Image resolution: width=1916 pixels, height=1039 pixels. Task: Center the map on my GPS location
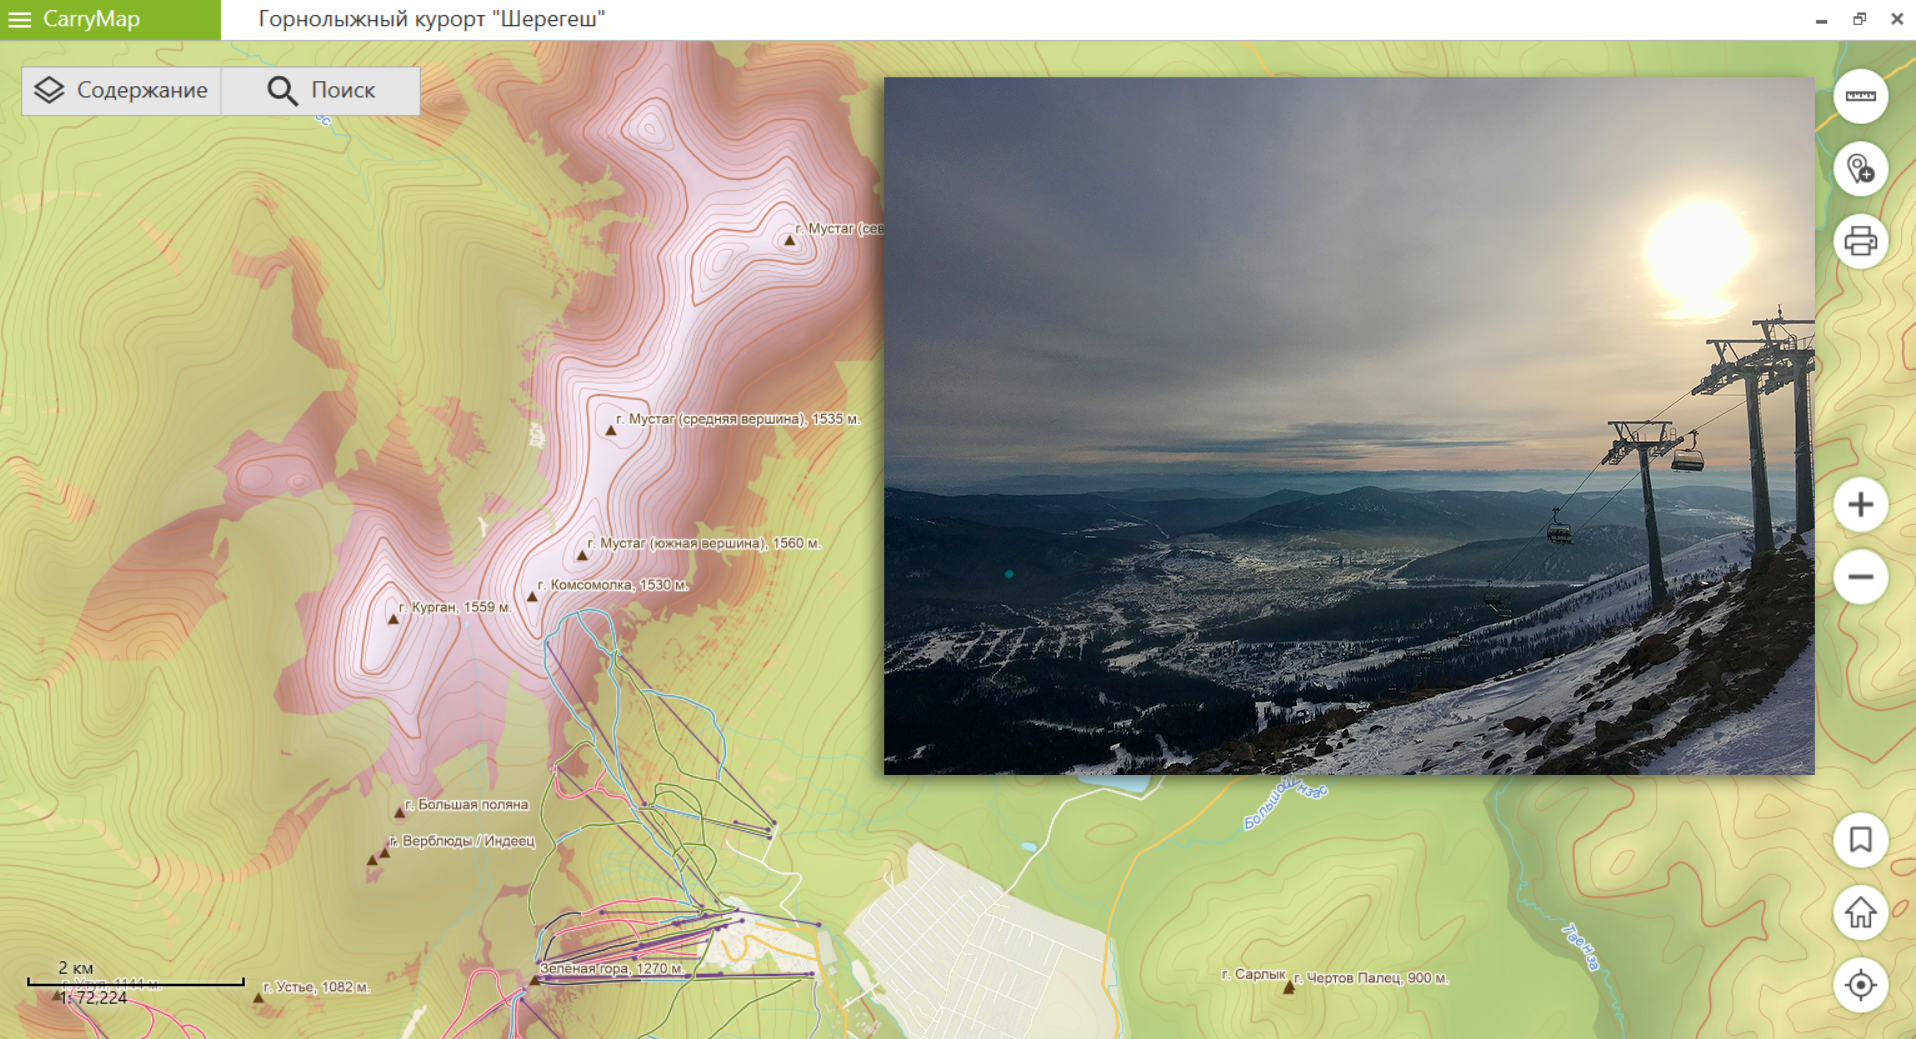1860,985
